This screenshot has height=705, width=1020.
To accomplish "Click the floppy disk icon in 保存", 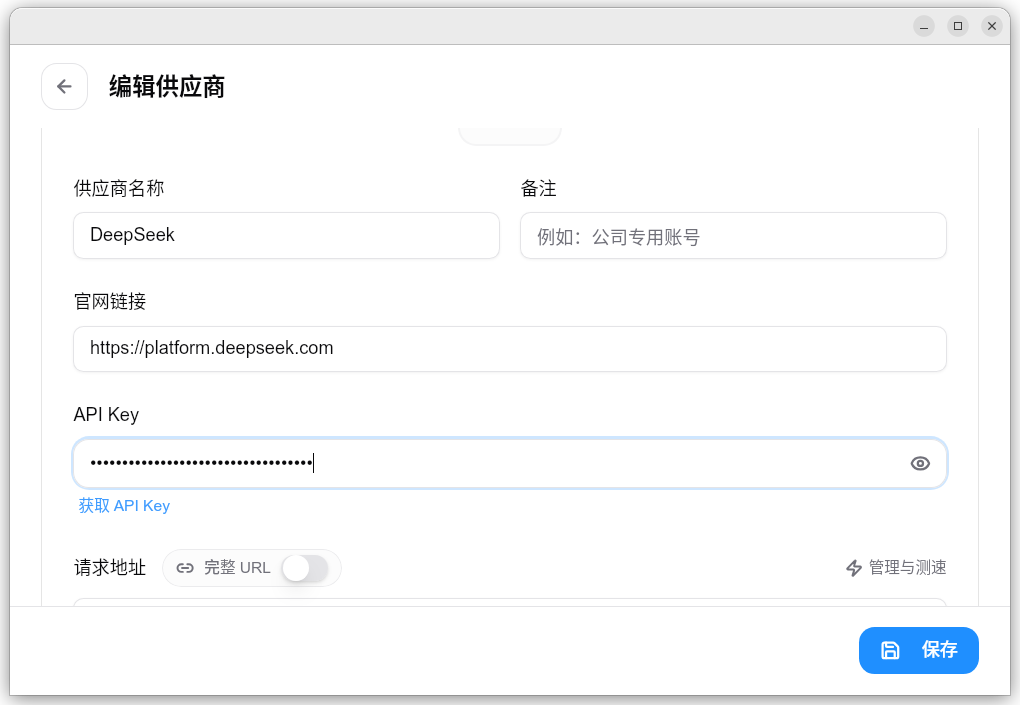I will tap(890, 650).
